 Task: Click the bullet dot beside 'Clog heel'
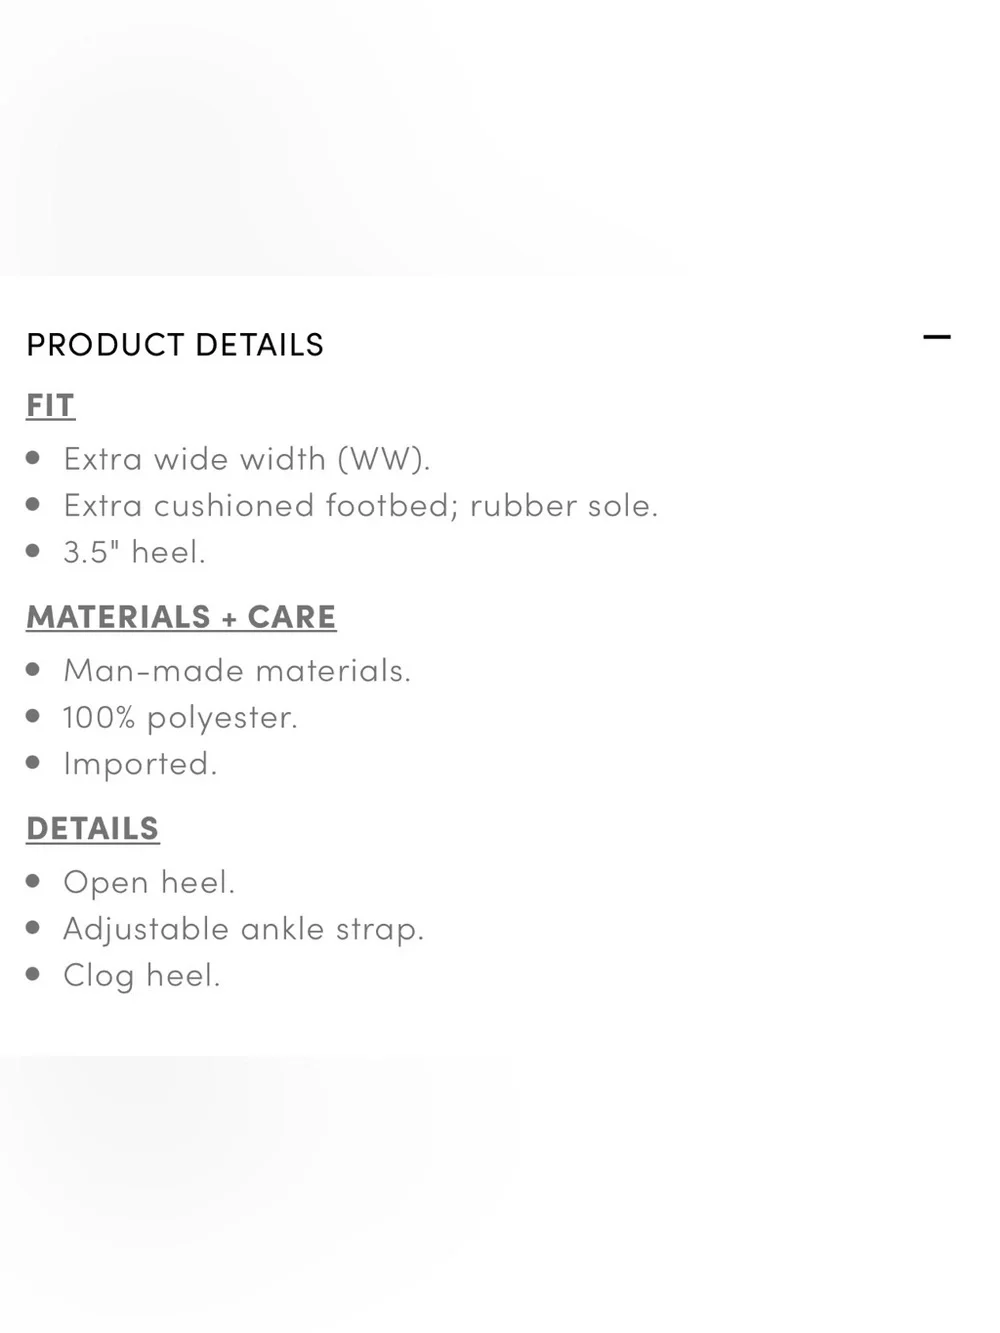(33, 974)
